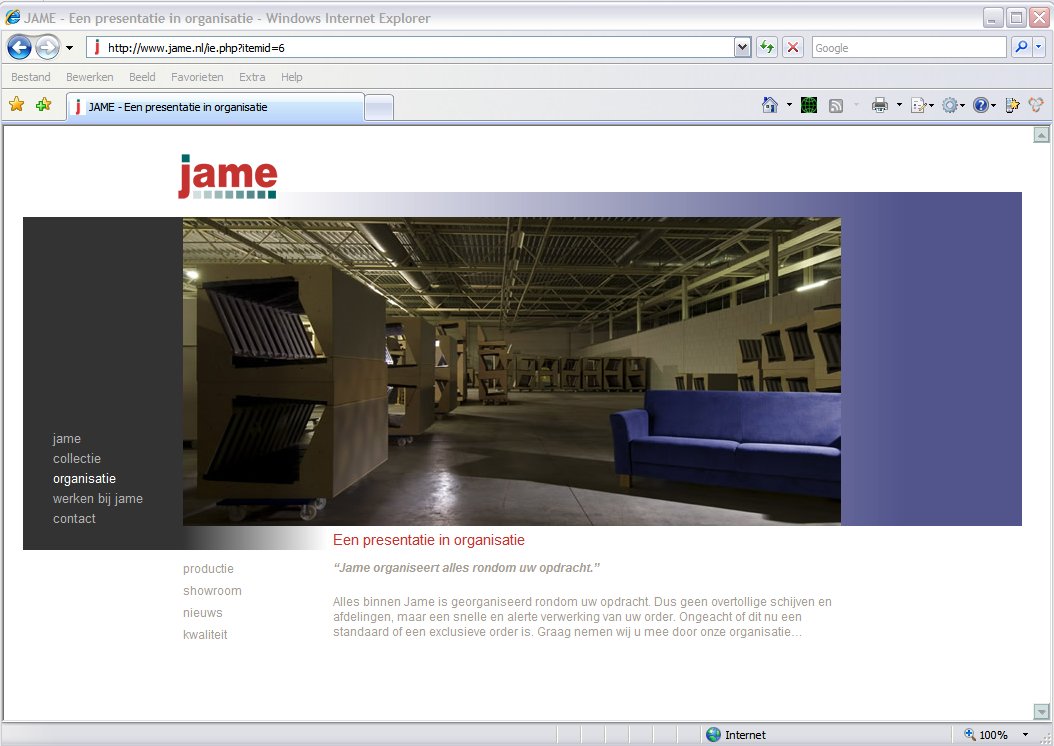1054x746 pixels.
Task: Open the Bestand menu
Action: click(31, 77)
